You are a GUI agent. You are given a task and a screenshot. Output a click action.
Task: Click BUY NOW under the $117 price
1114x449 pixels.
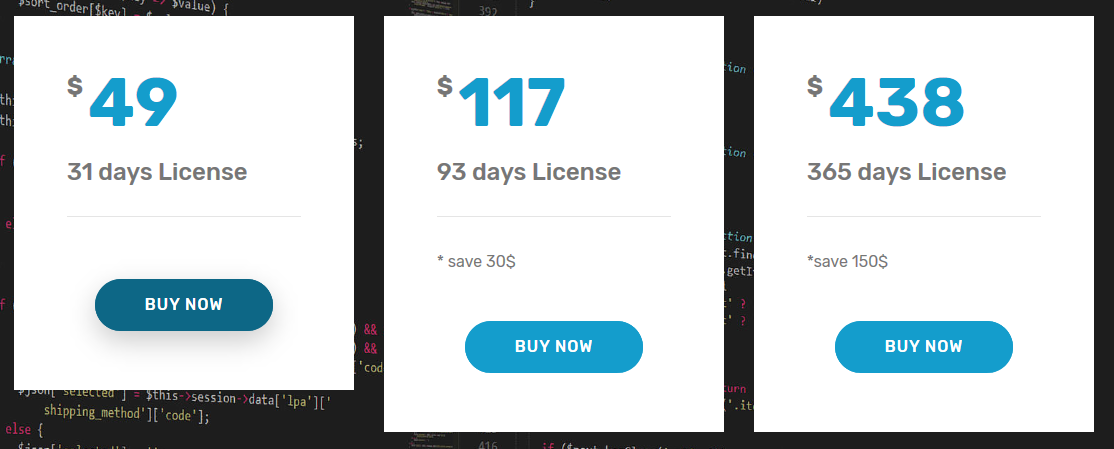point(553,347)
